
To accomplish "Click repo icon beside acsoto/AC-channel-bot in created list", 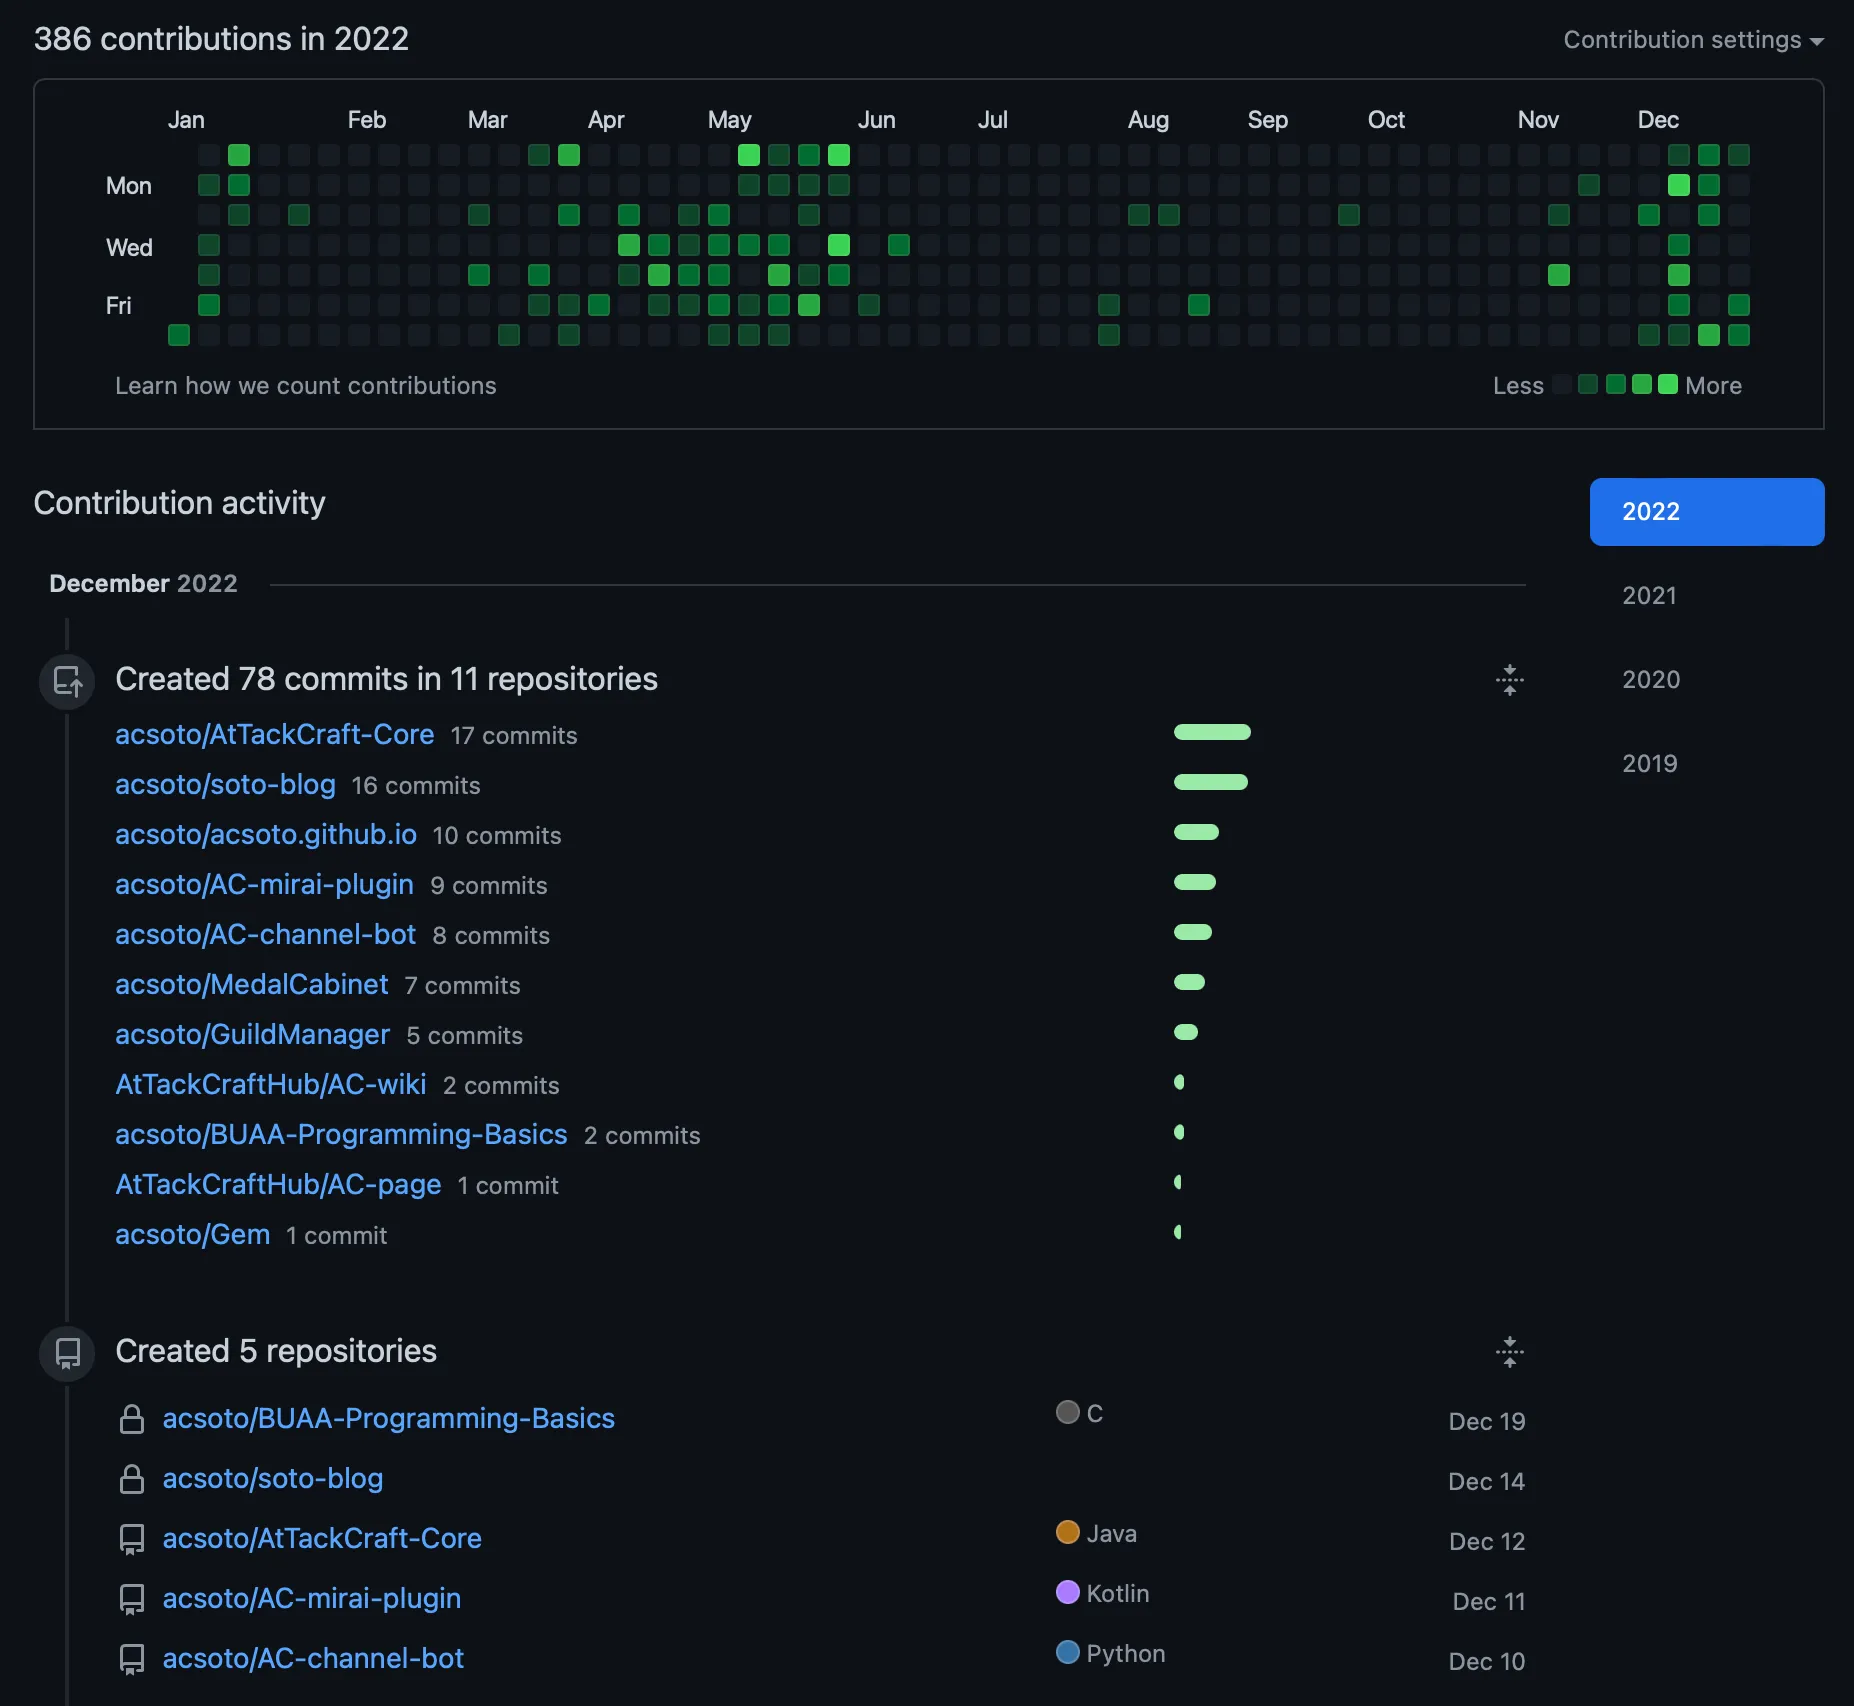I will tap(132, 1659).
